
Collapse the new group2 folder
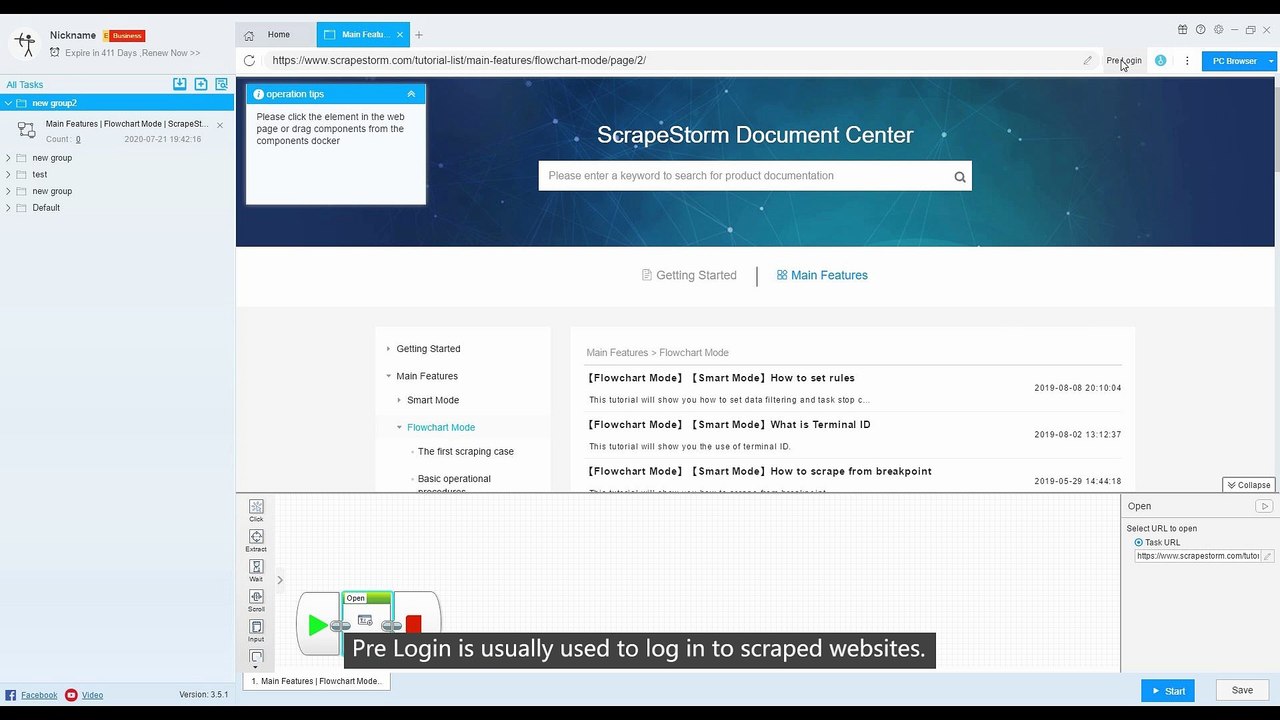click(8, 103)
